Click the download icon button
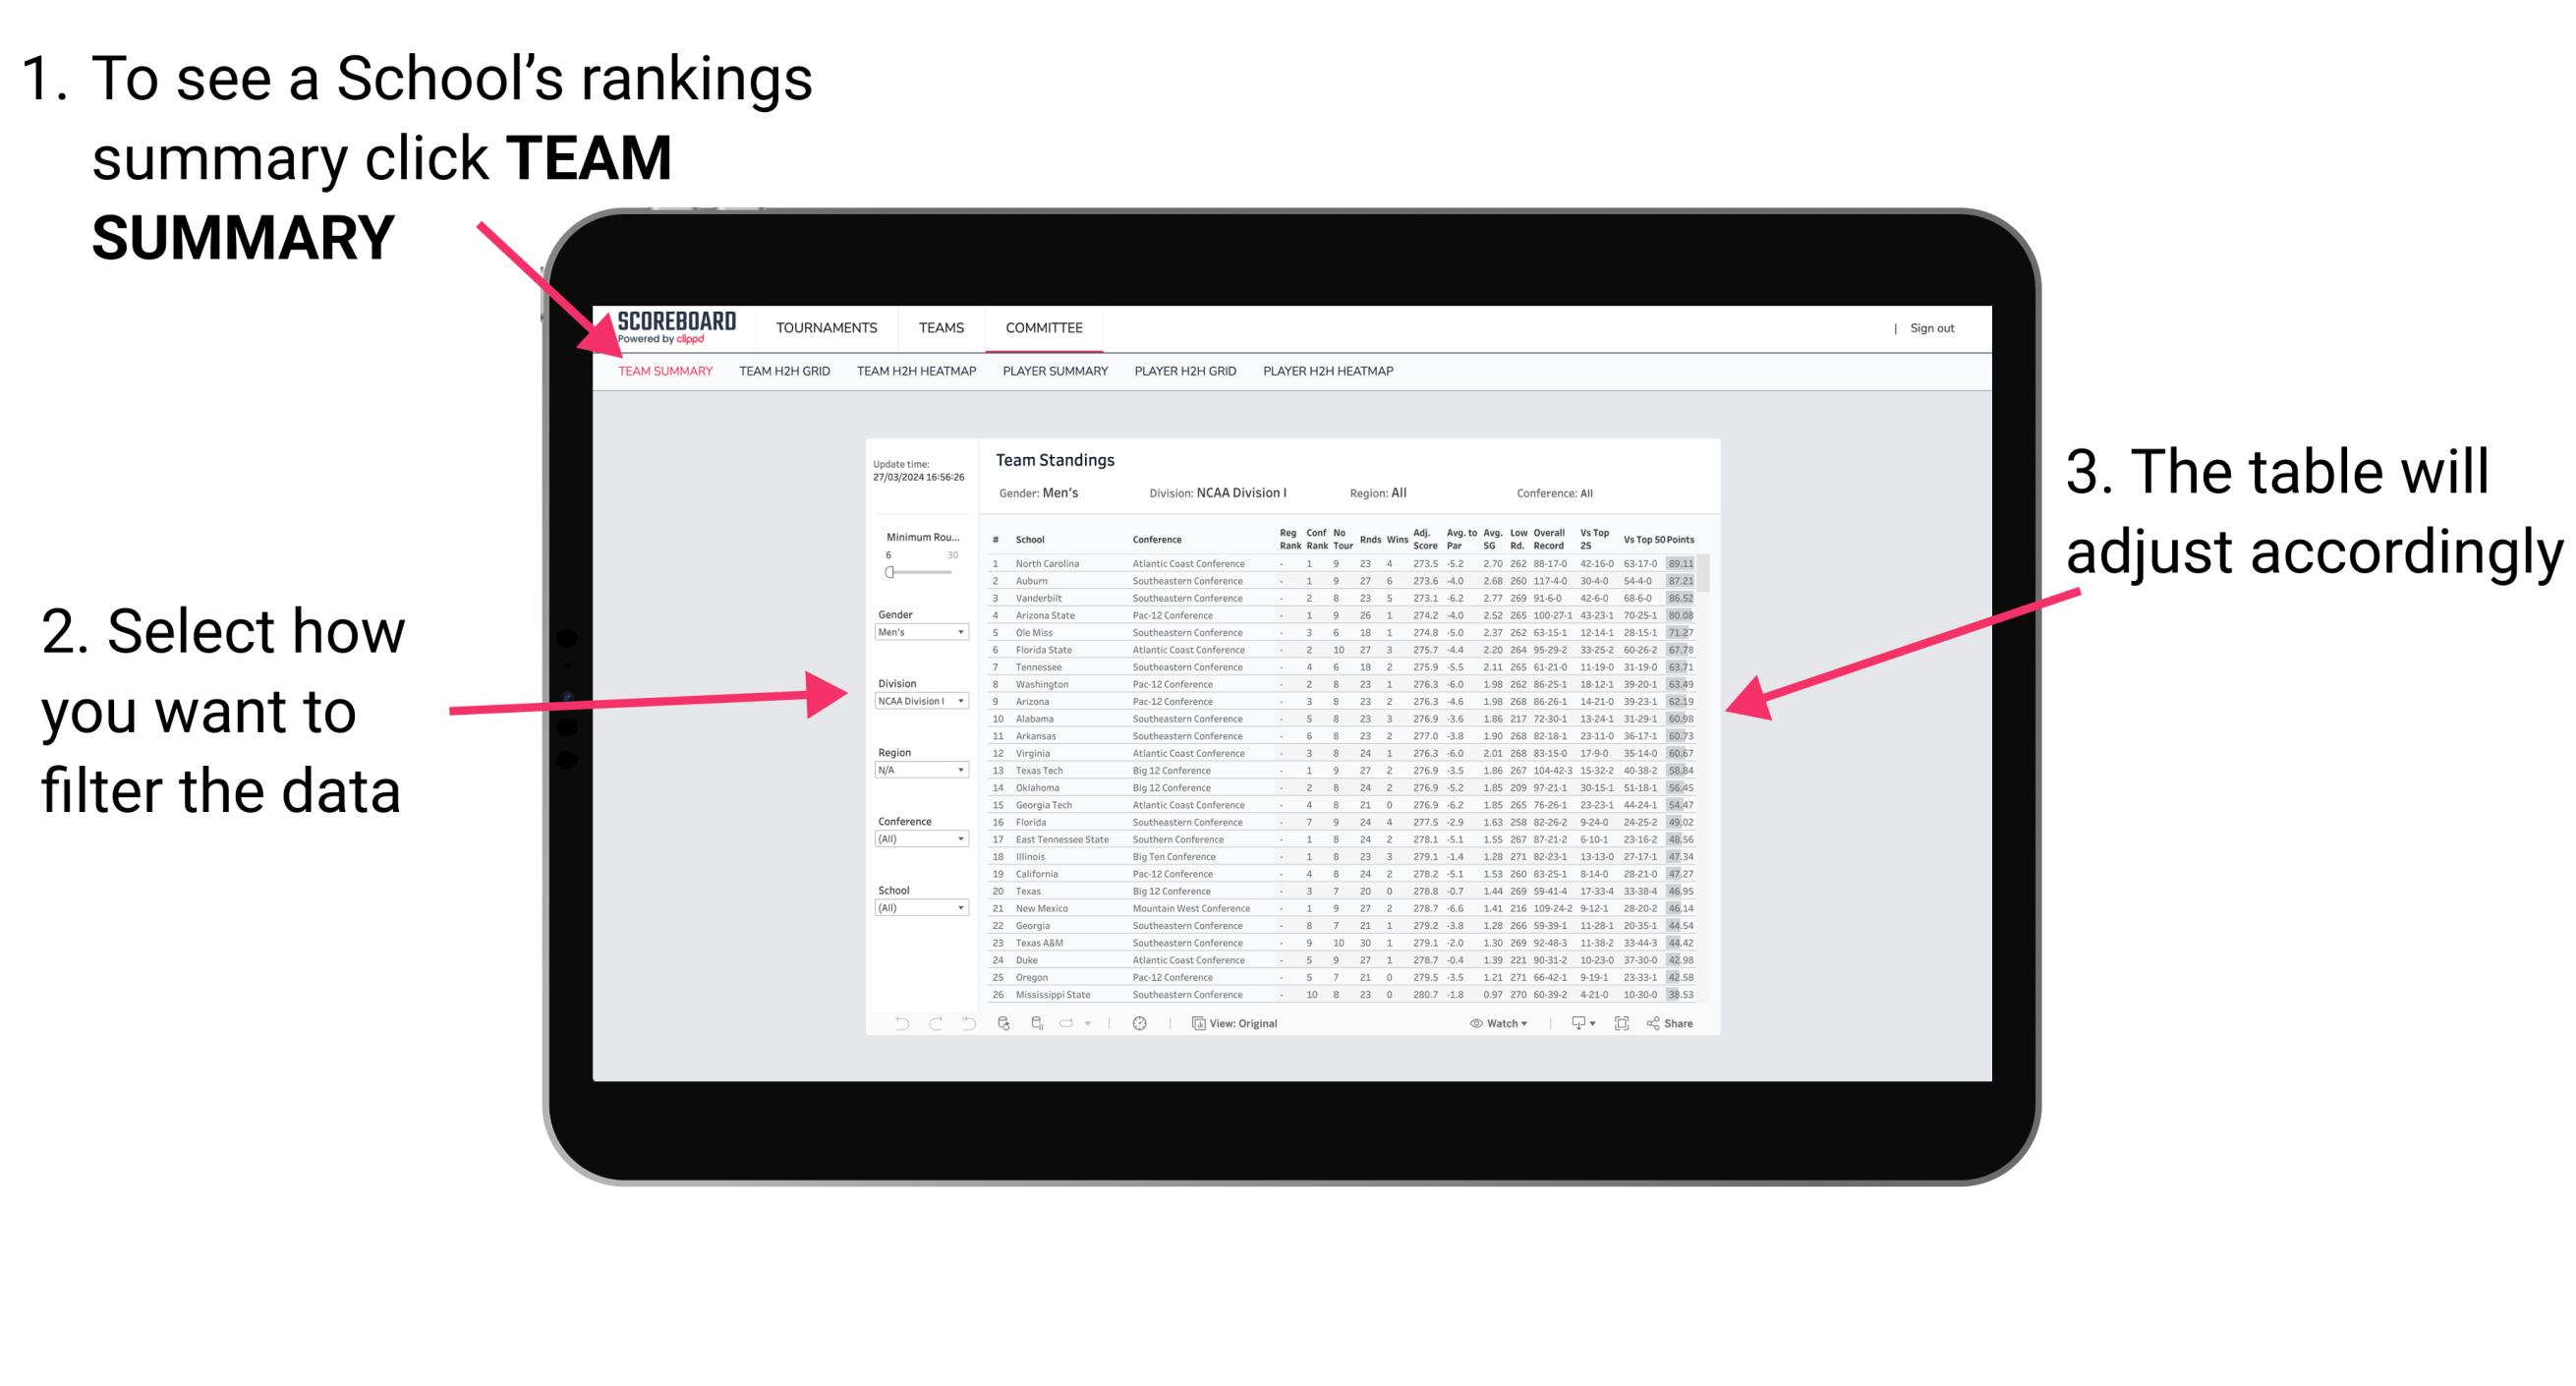Screen dimensions: 2576x1386 pyautogui.click(x=1573, y=1024)
